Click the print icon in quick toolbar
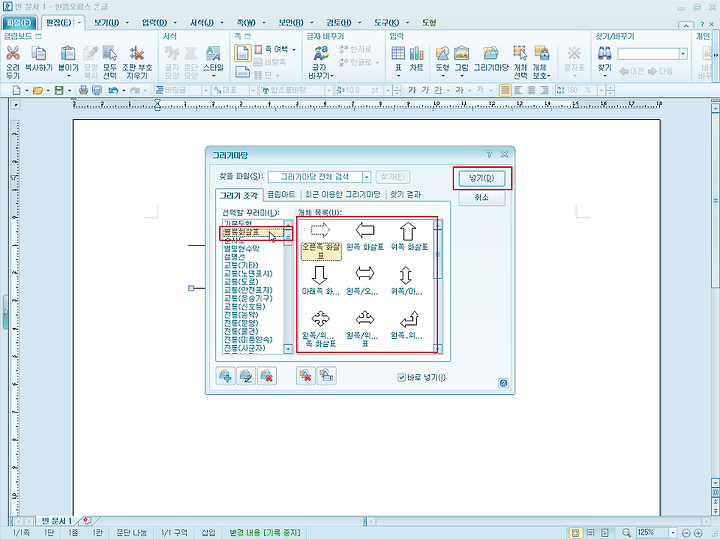Viewport: 720px width, 539px height. (x=83, y=90)
